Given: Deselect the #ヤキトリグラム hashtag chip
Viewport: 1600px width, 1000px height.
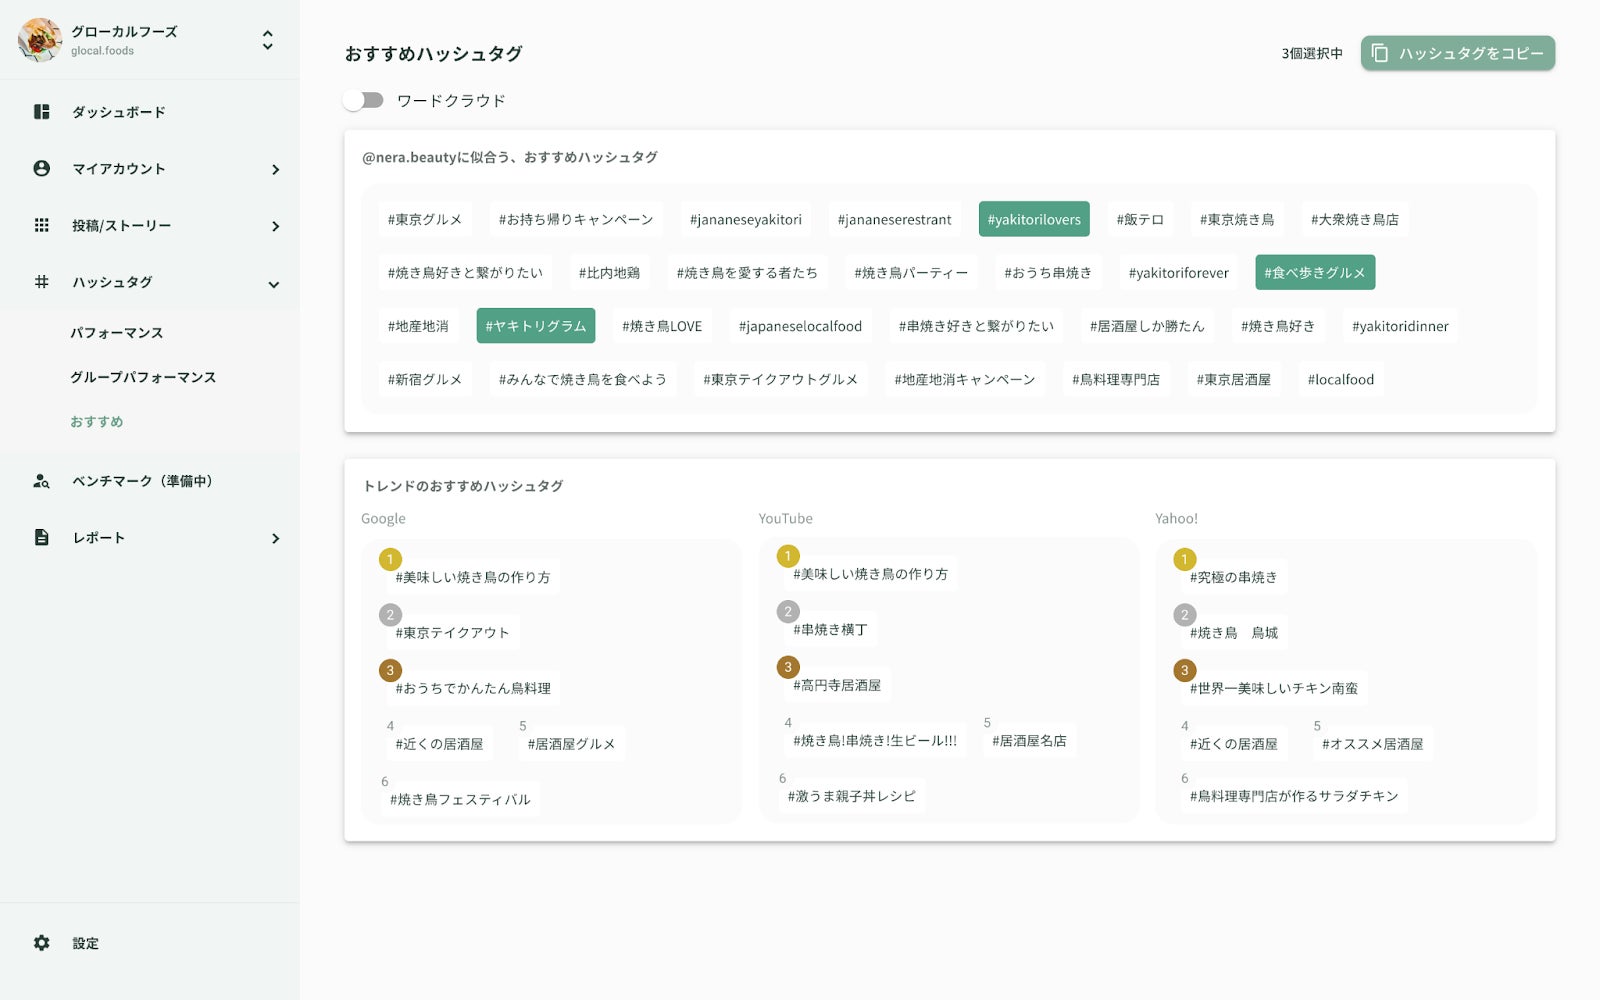Looking at the screenshot, I should (x=536, y=326).
